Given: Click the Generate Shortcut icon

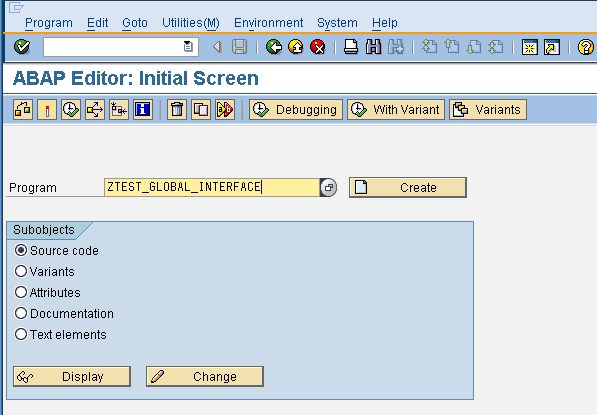Looking at the screenshot, I should click(552, 47).
